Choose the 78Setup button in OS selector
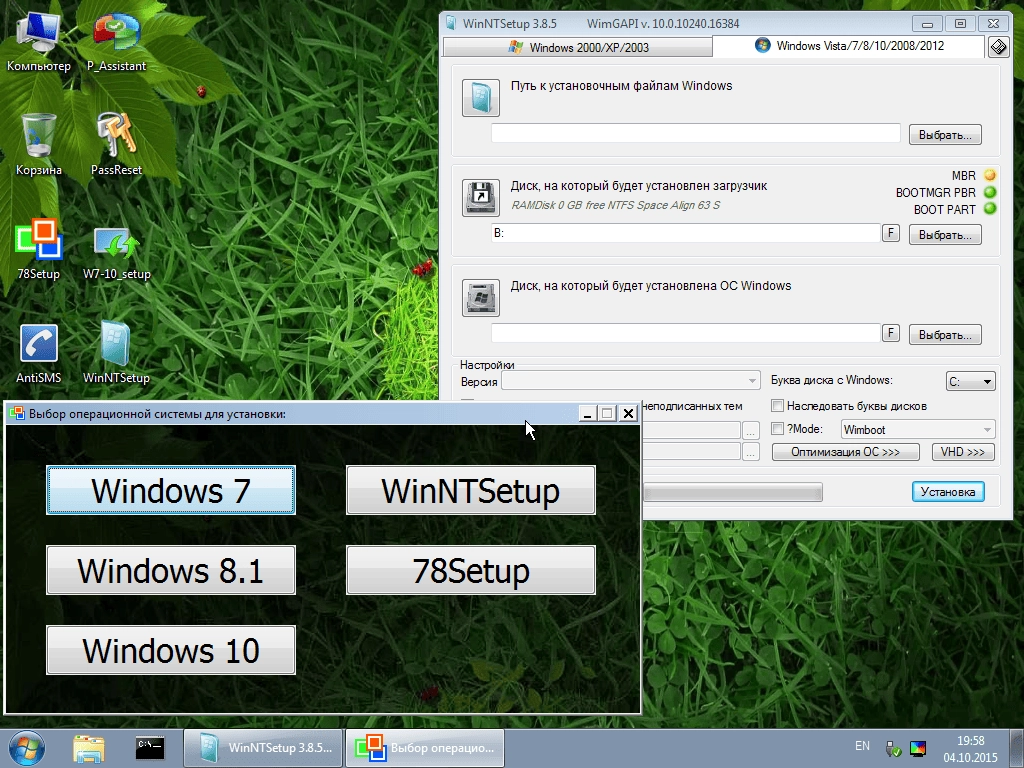The height and width of the screenshot is (768, 1024). click(x=470, y=570)
